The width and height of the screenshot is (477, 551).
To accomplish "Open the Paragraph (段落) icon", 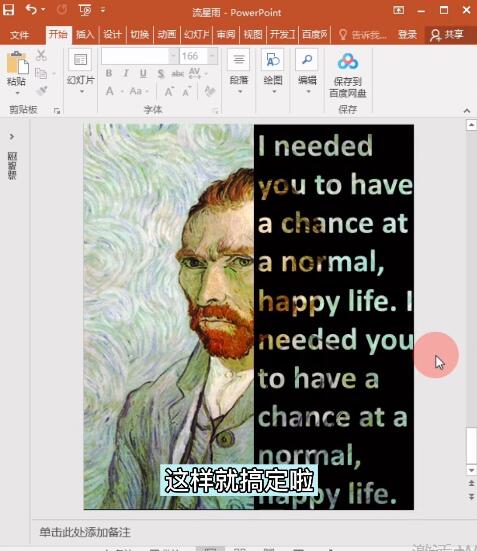I will 239,60.
